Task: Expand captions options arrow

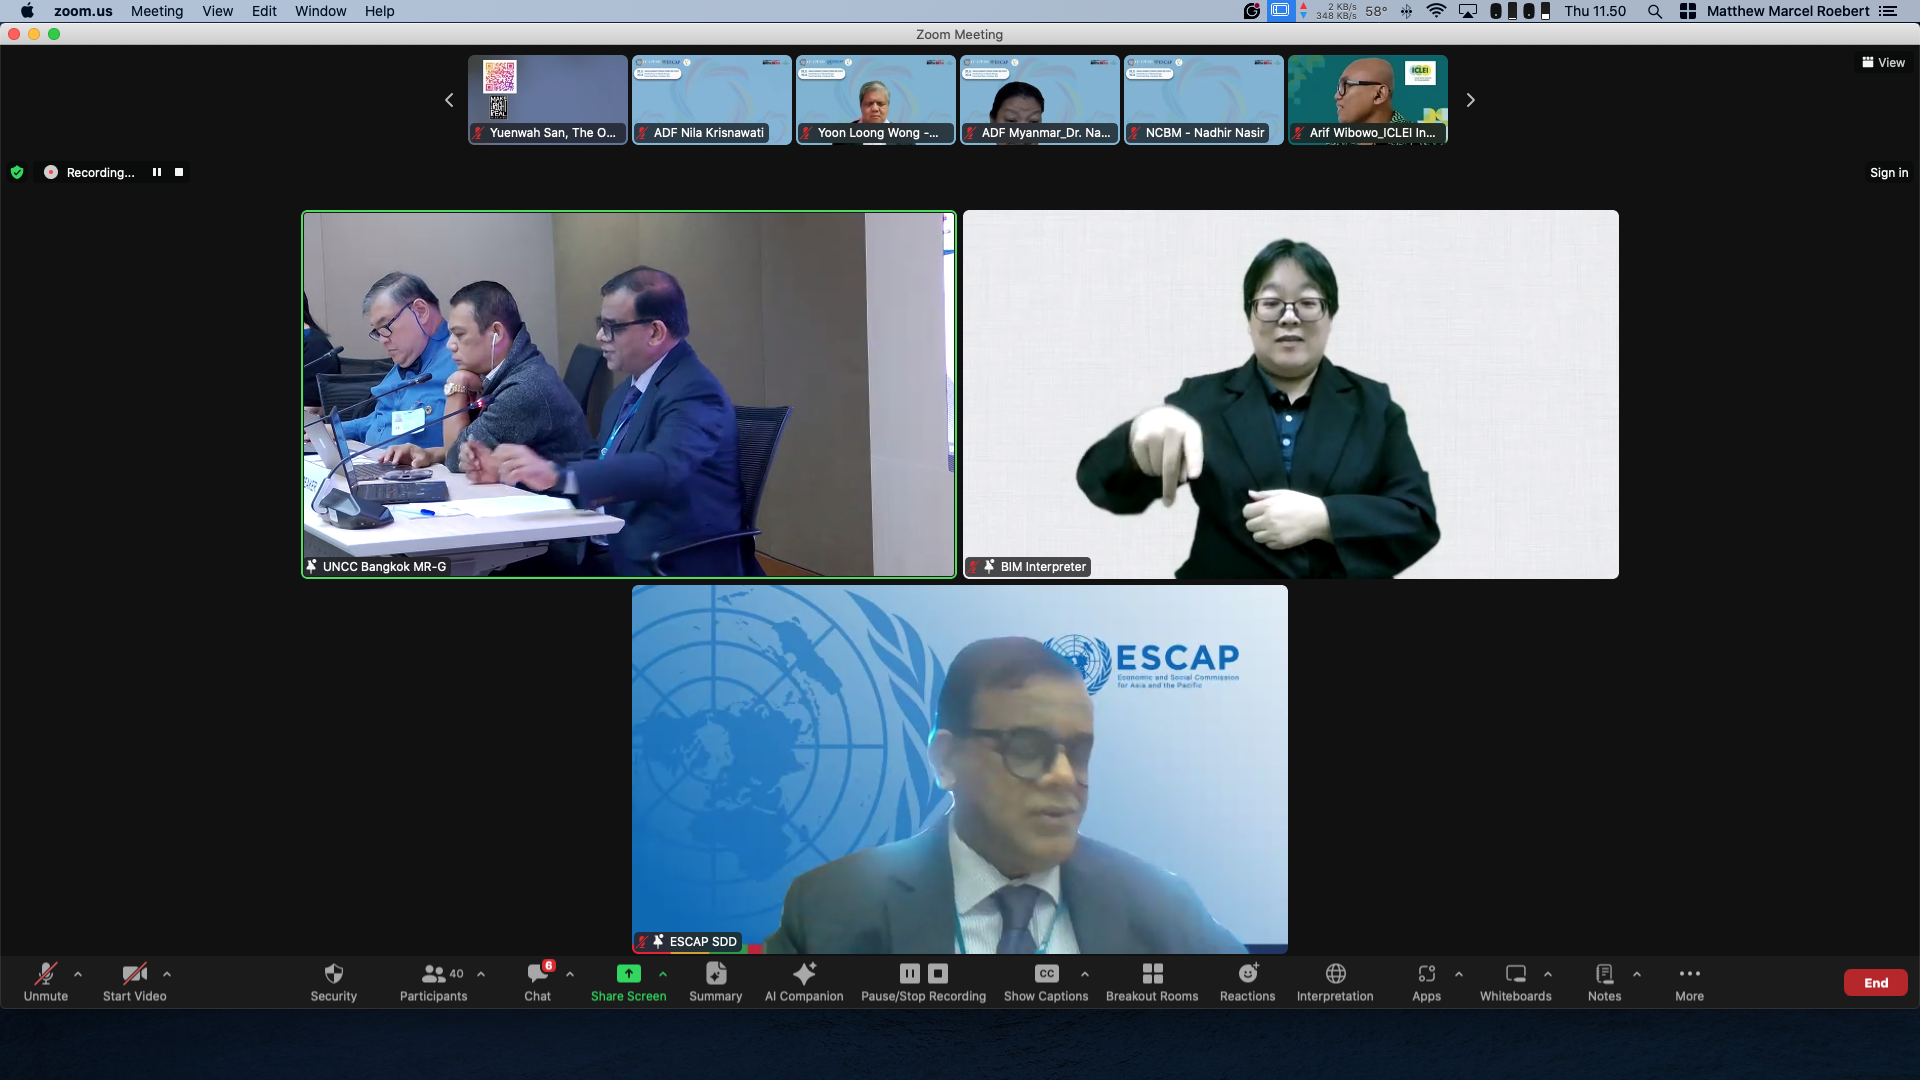Action: [1085, 973]
